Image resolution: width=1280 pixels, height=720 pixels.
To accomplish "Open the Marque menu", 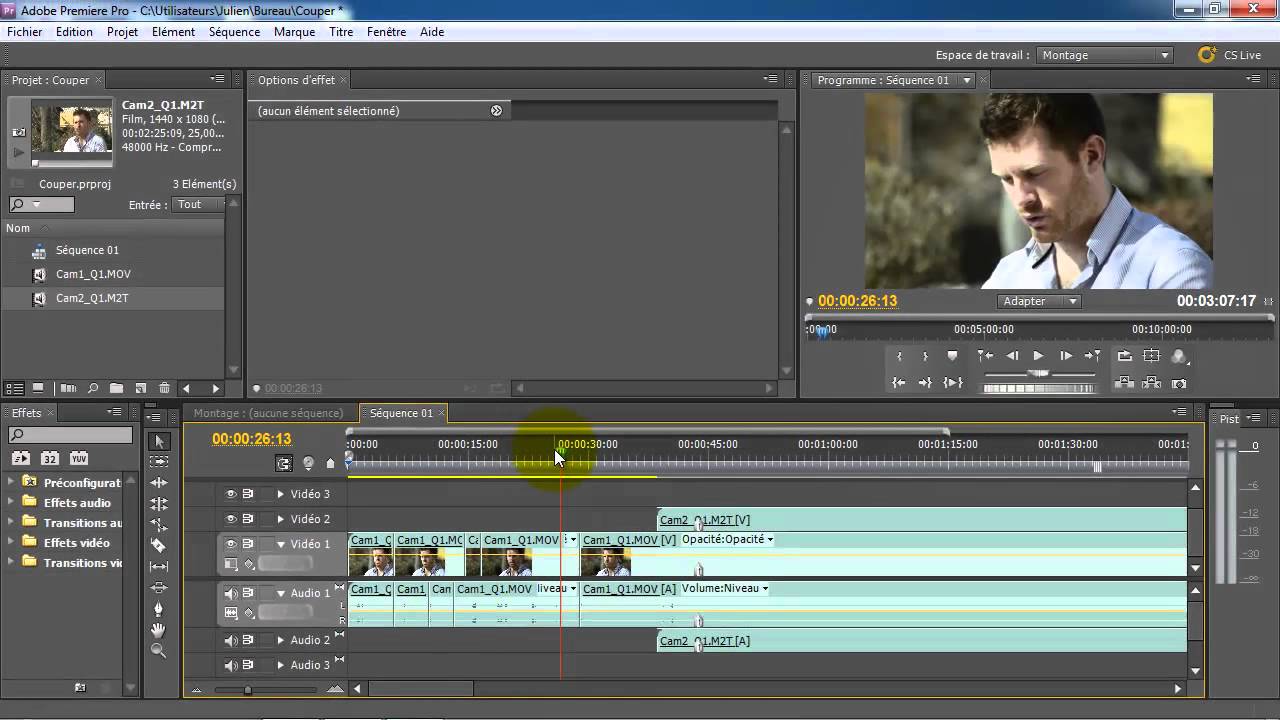I will [x=294, y=32].
